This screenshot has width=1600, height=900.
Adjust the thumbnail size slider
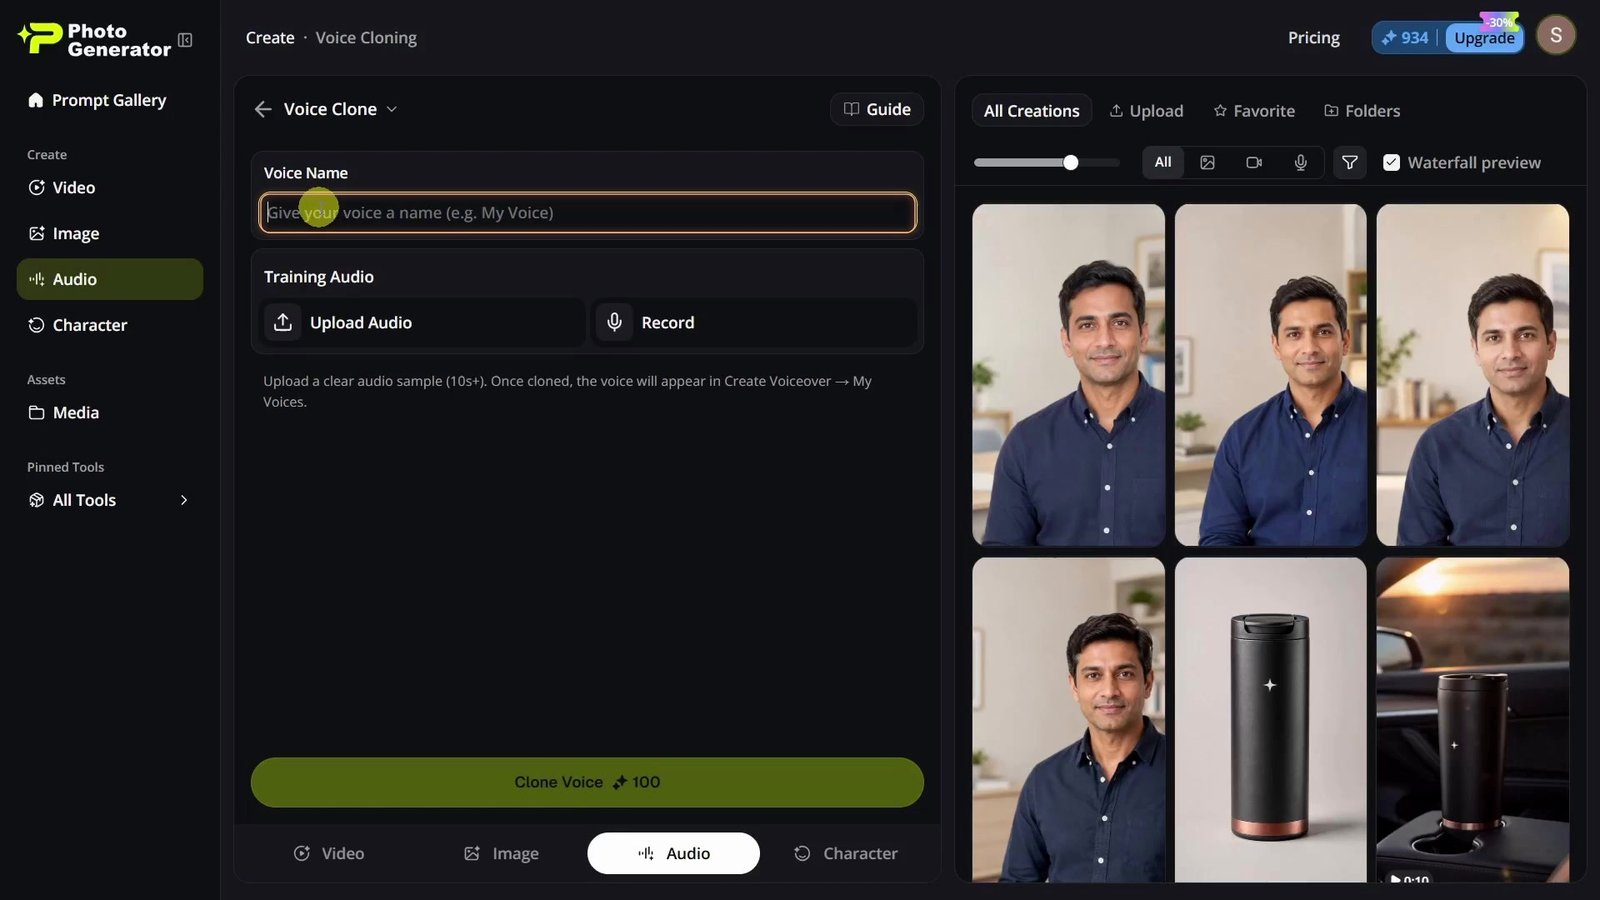[x=1071, y=162]
